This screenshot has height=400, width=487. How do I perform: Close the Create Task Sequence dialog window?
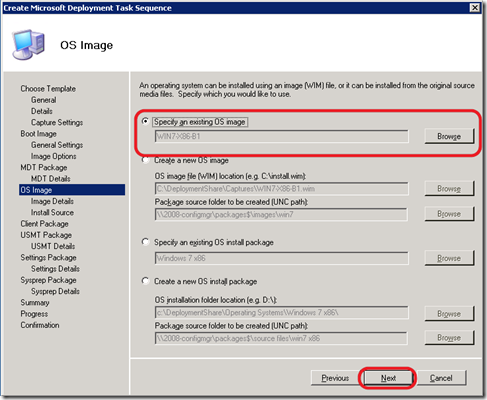pyautogui.click(x=474, y=8)
